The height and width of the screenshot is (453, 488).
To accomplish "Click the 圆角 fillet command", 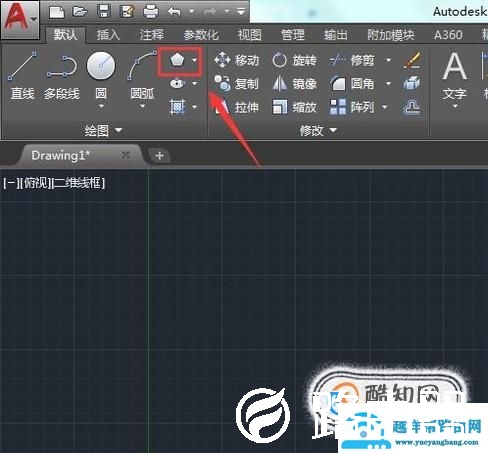I will coord(352,83).
